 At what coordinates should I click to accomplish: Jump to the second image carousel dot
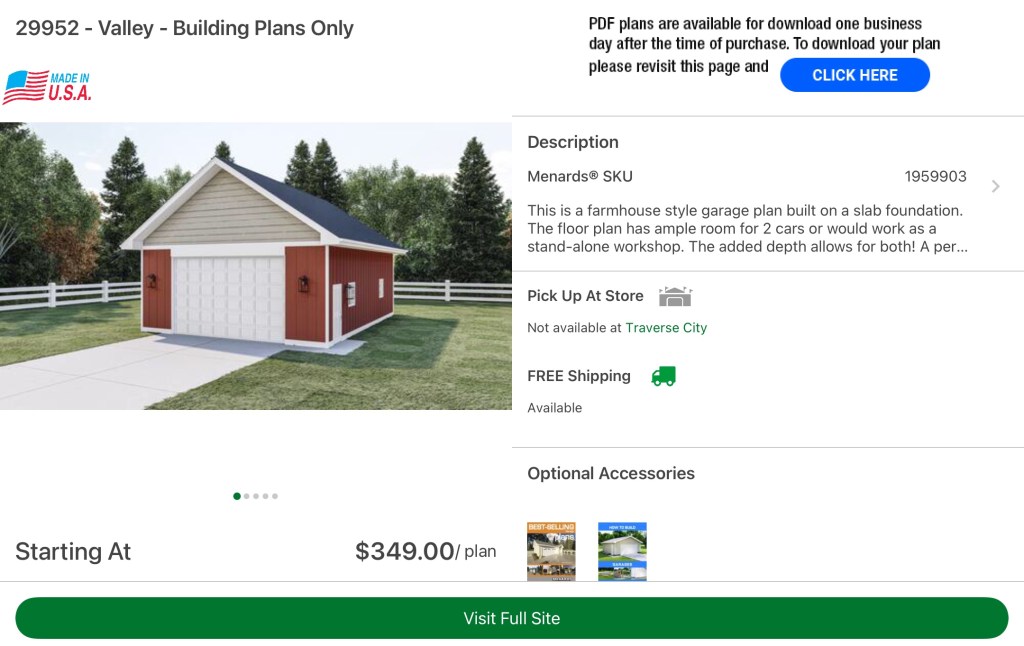[247, 496]
